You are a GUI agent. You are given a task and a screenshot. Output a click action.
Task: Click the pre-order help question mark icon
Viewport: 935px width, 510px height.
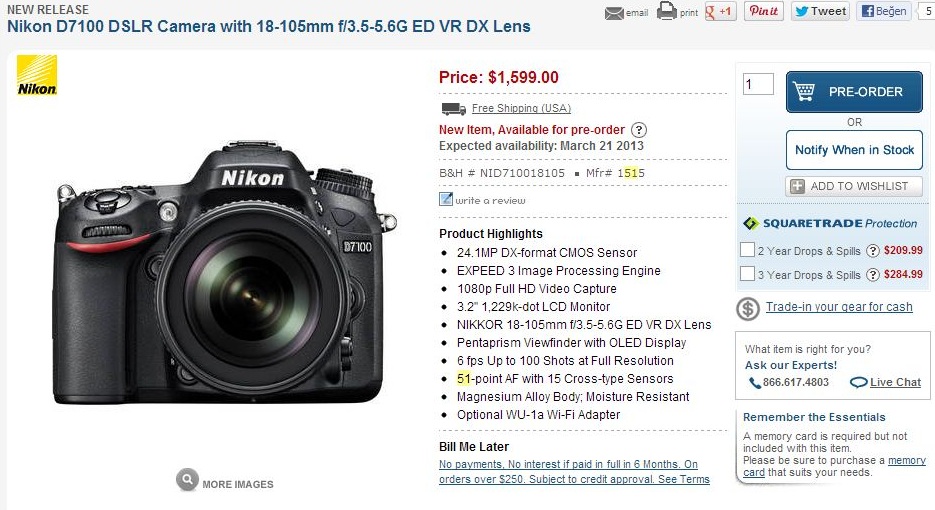pyautogui.click(x=639, y=130)
